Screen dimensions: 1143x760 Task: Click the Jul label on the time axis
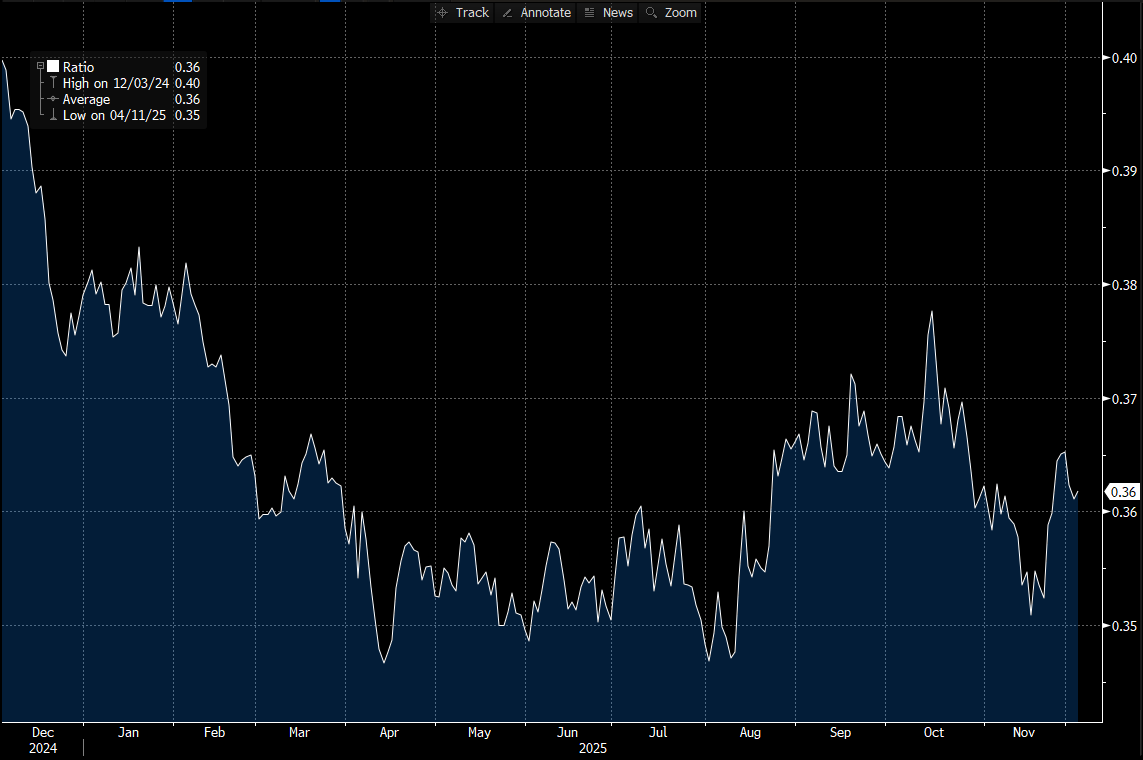(x=658, y=732)
